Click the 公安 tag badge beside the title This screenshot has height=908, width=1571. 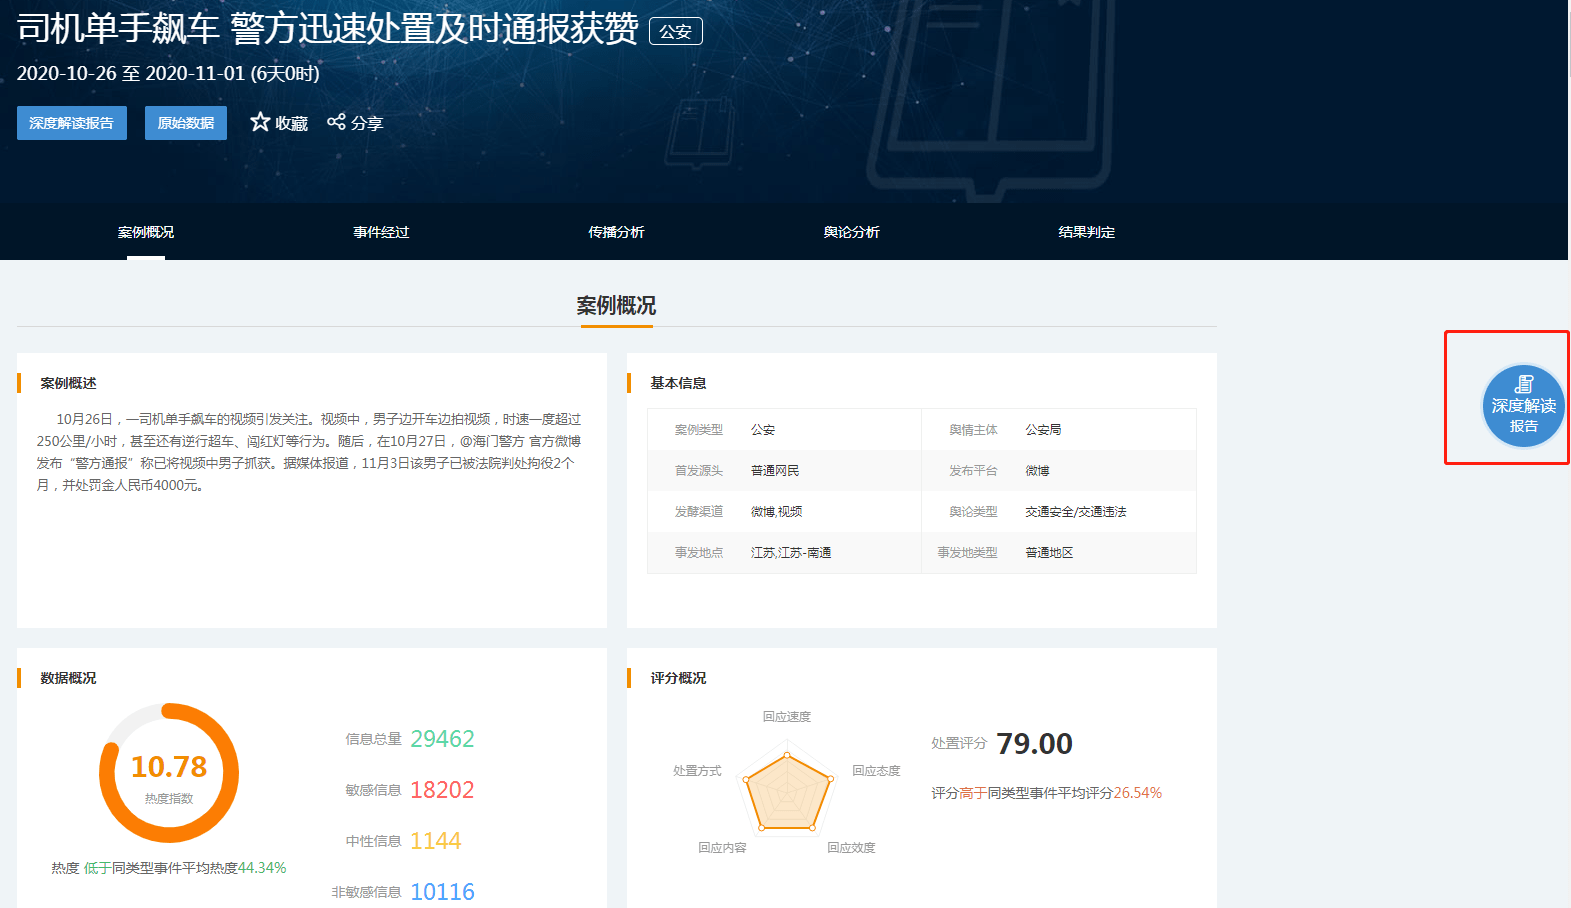[676, 31]
